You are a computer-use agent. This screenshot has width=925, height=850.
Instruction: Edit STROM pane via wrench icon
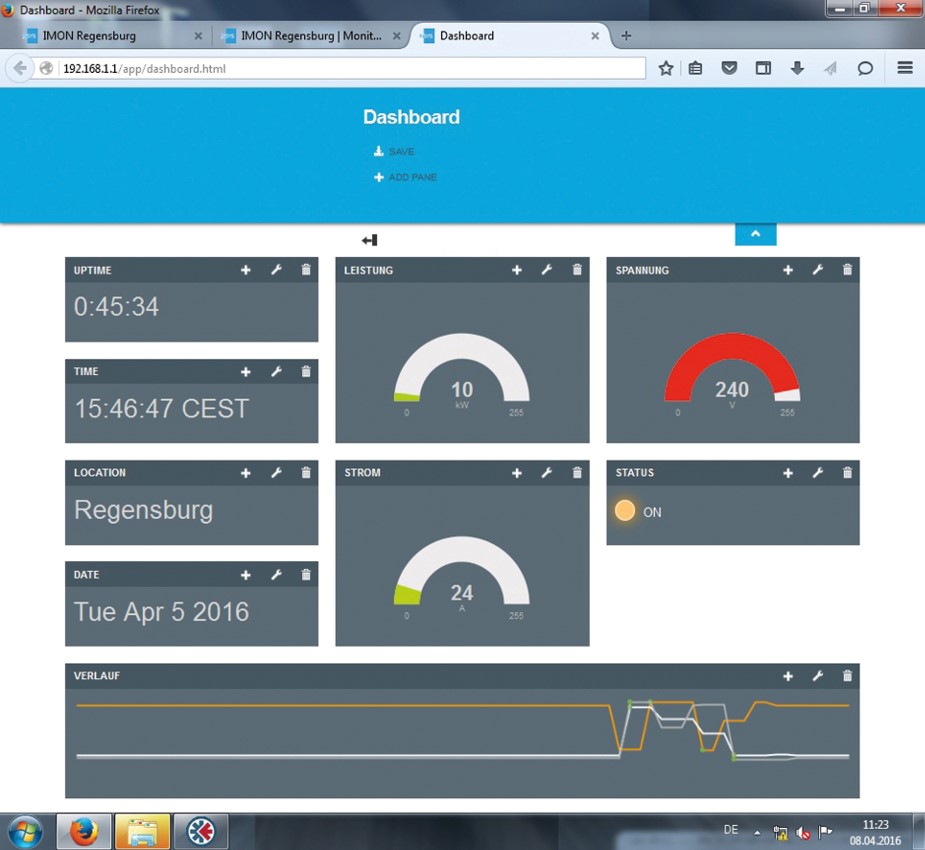[547, 473]
